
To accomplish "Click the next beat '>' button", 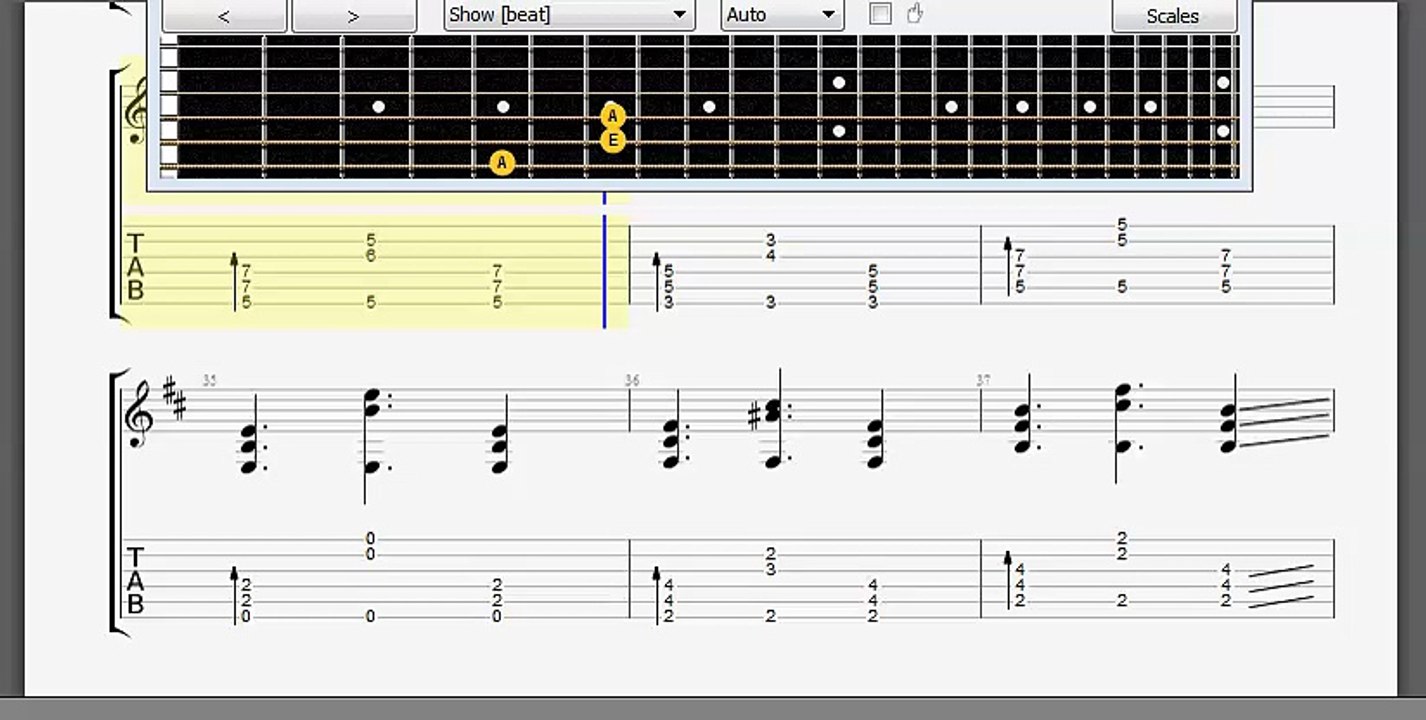I will pyautogui.click(x=353, y=16).
